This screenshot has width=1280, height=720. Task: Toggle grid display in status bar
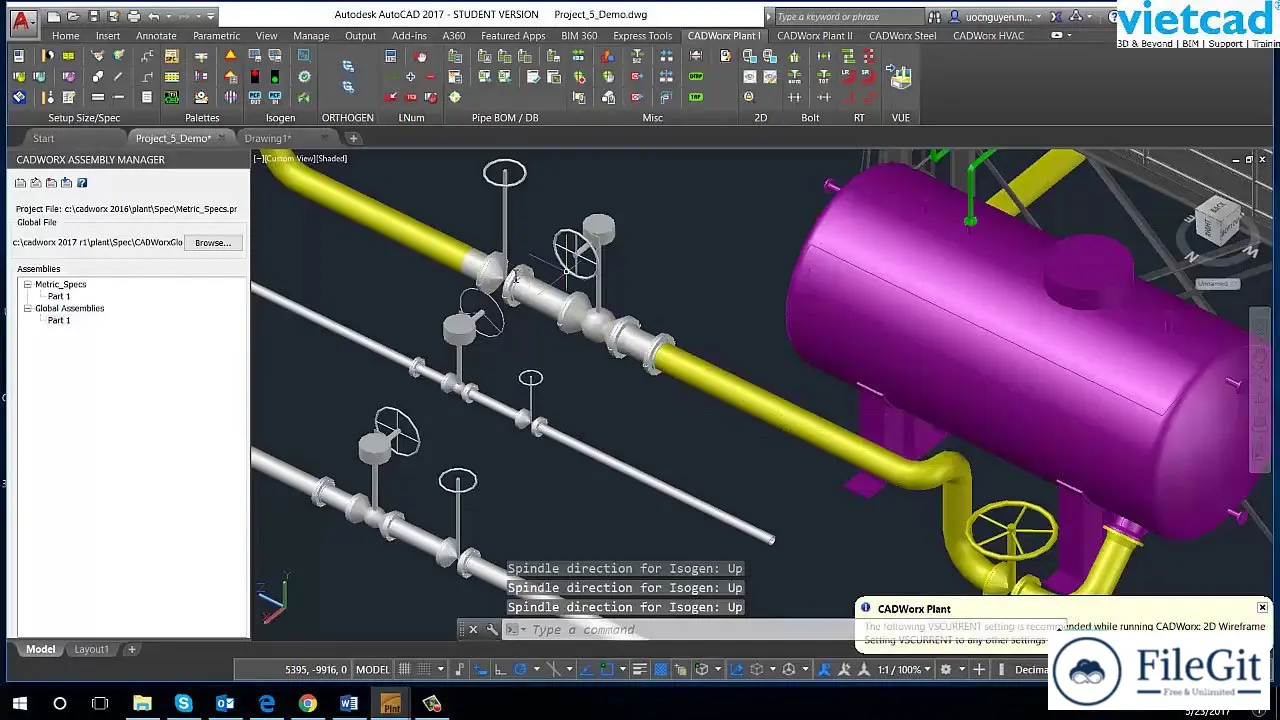point(404,669)
